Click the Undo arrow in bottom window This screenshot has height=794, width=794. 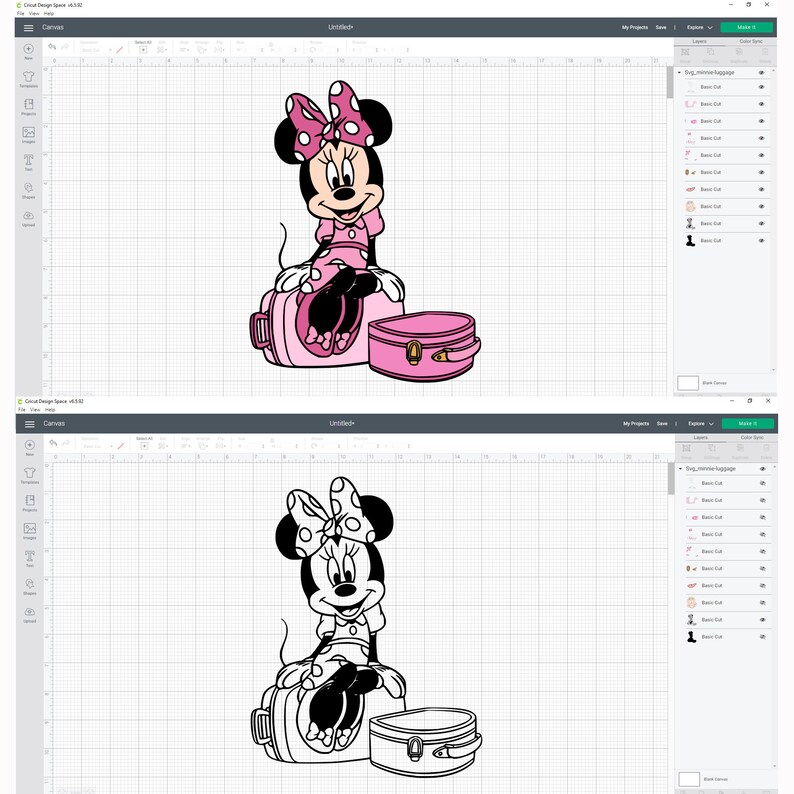[53, 443]
